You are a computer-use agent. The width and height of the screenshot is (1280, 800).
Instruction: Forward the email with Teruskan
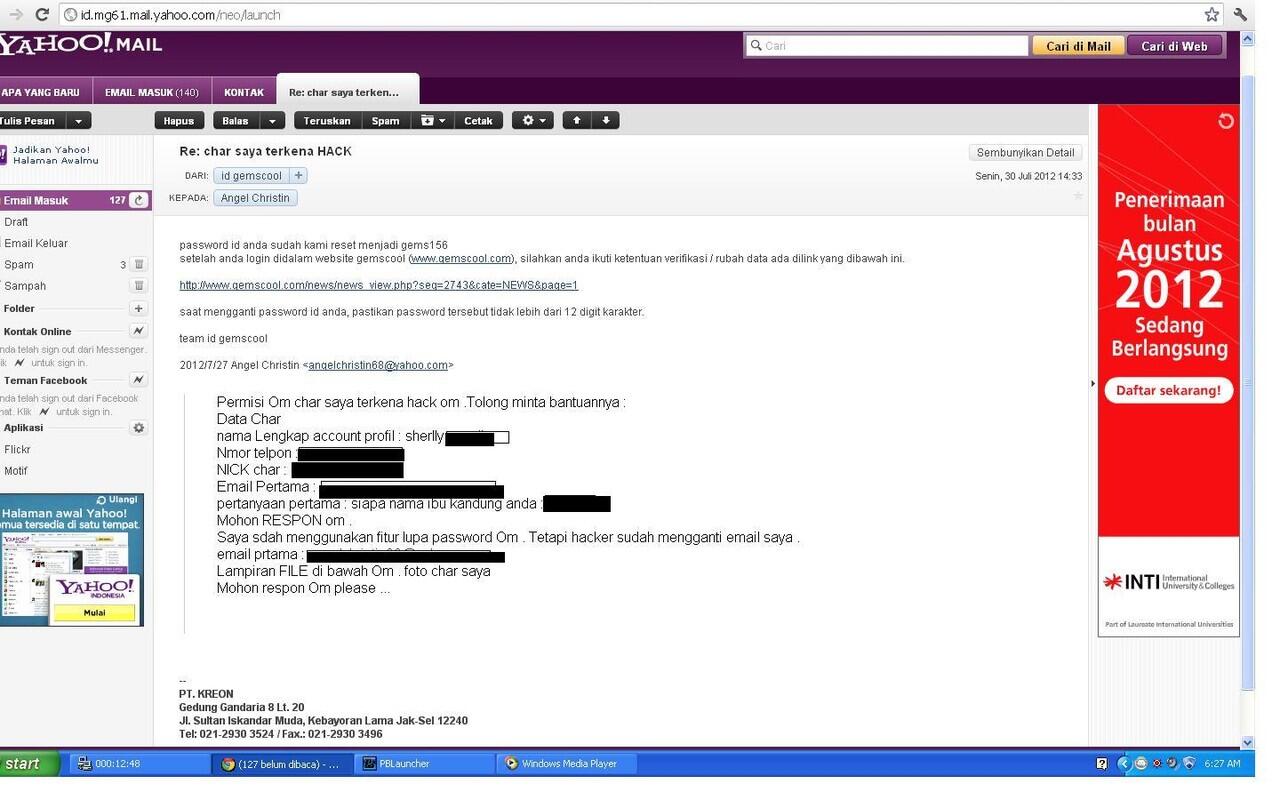pos(327,121)
